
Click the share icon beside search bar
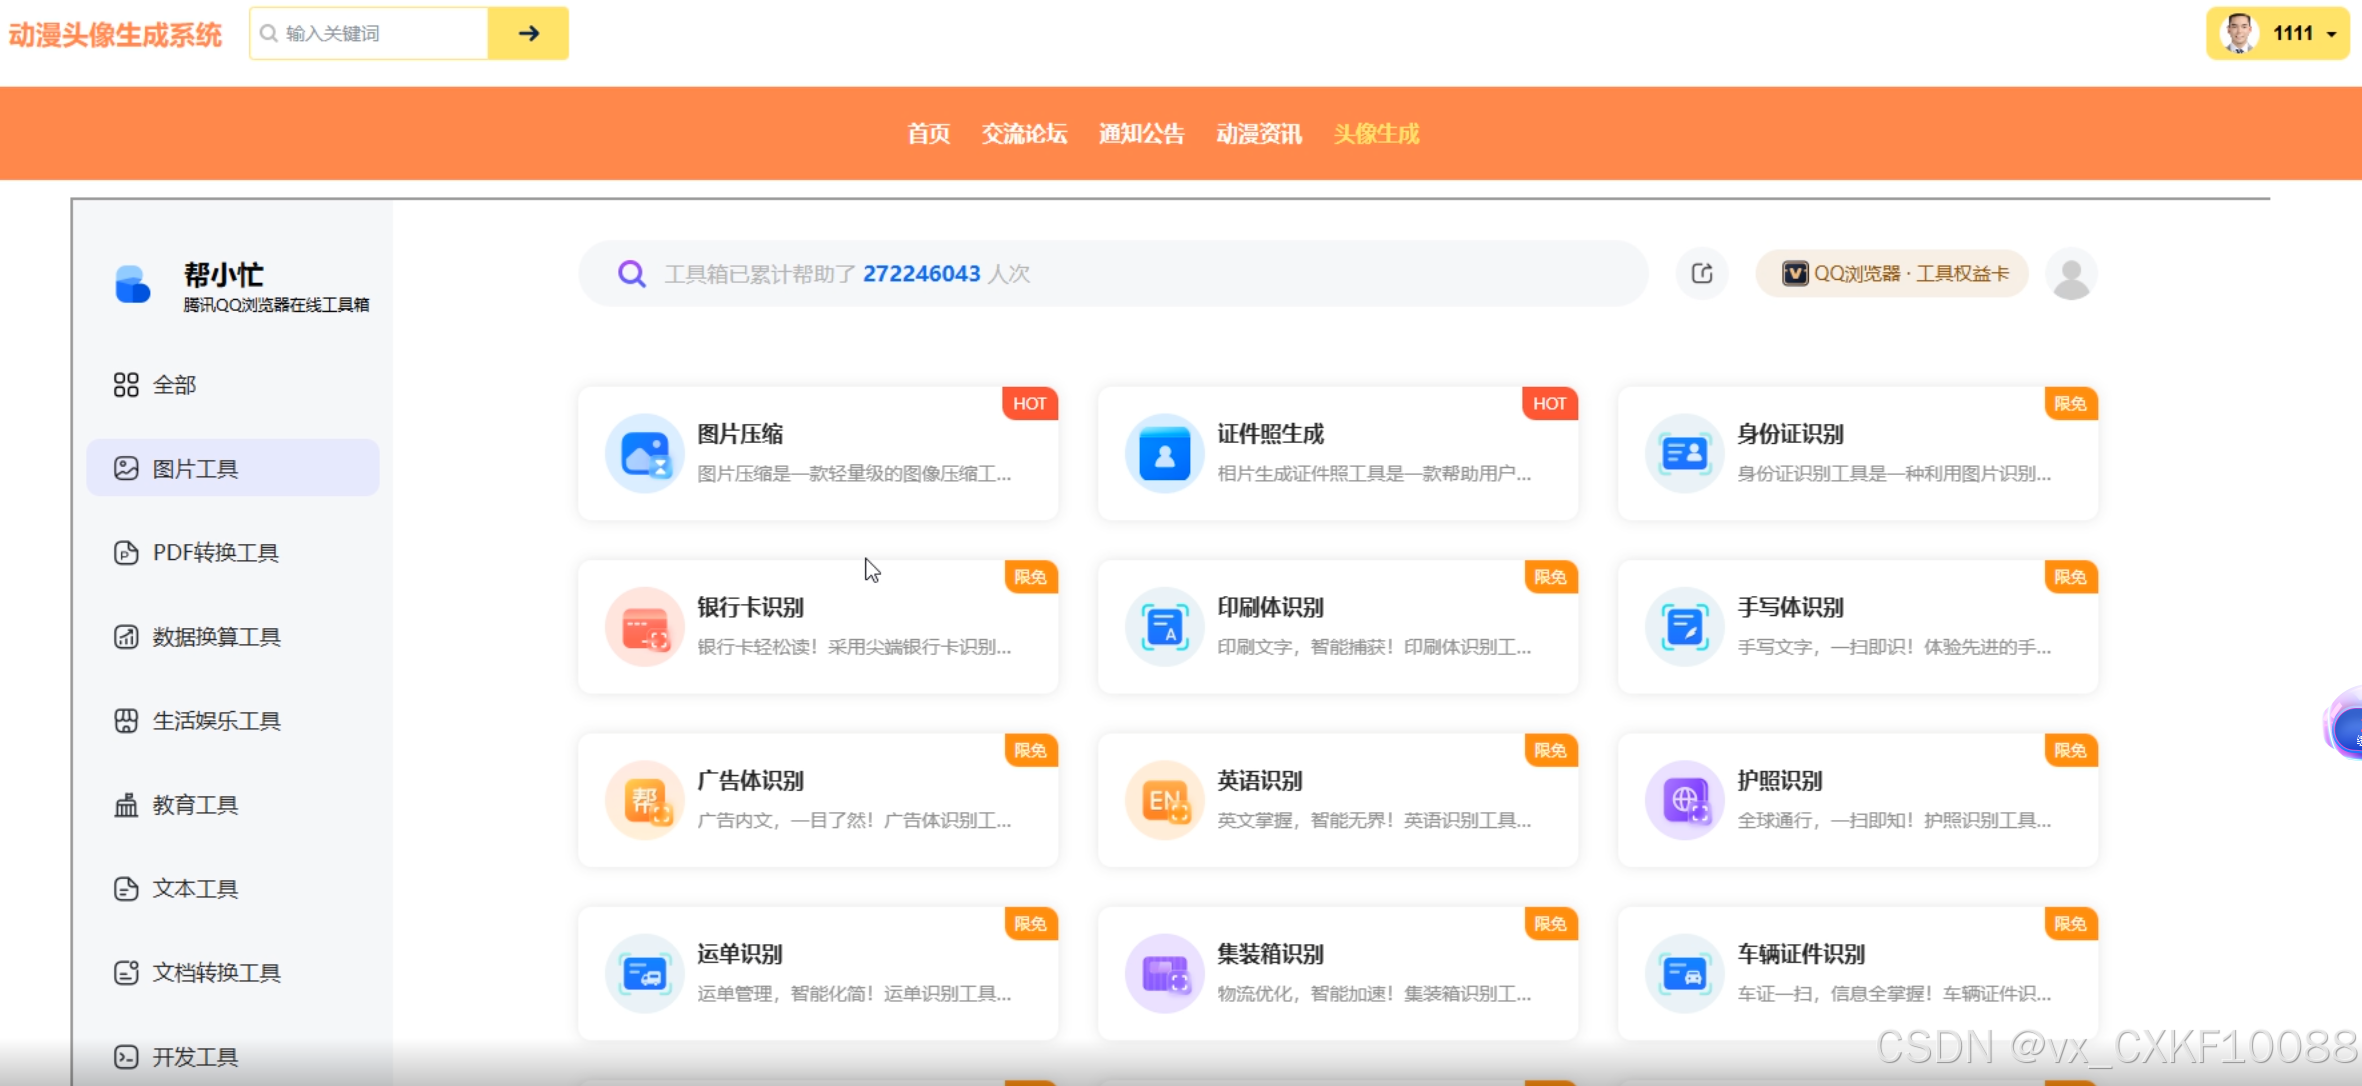(x=1701, y=273)
